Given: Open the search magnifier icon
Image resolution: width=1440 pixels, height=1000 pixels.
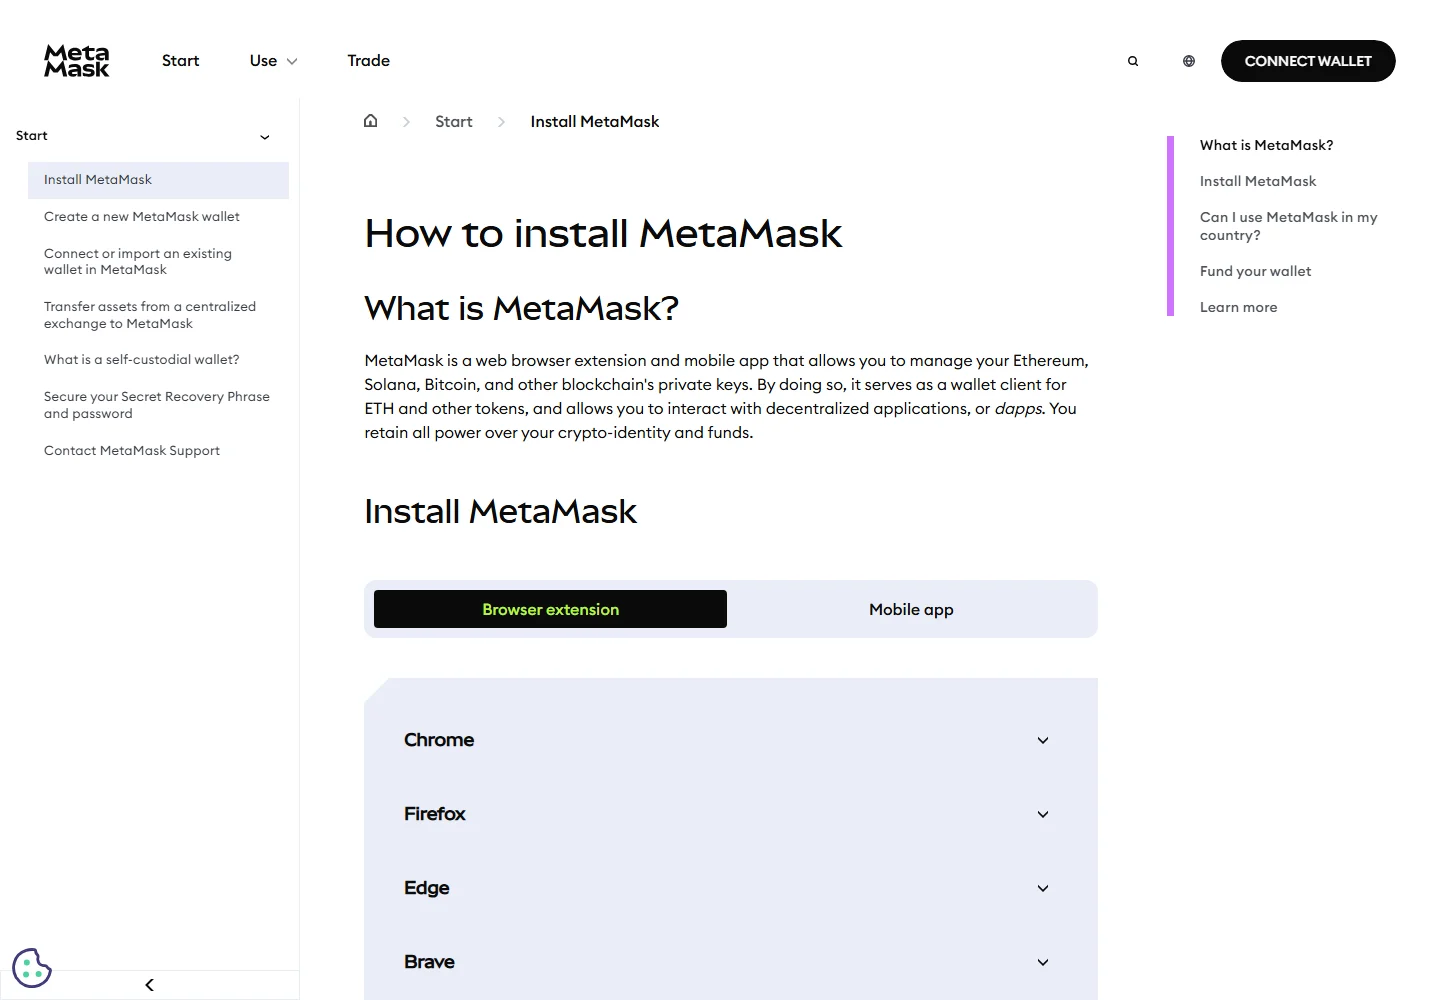Looking at the screenshot, I should coord(1133,61).
